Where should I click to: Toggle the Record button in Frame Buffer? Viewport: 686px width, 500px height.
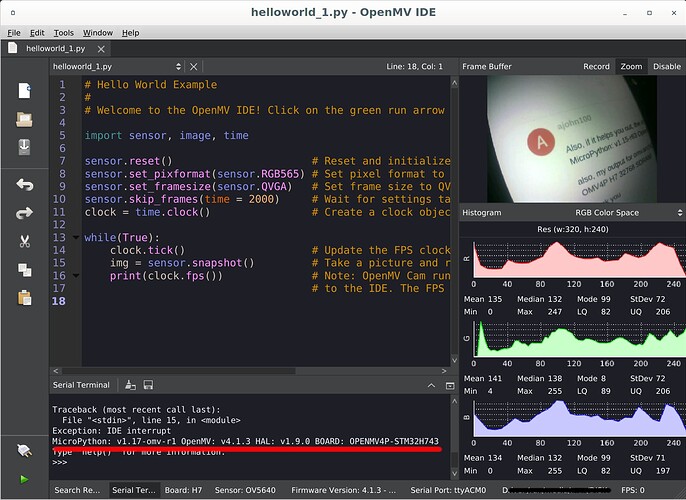click(596, 67)
